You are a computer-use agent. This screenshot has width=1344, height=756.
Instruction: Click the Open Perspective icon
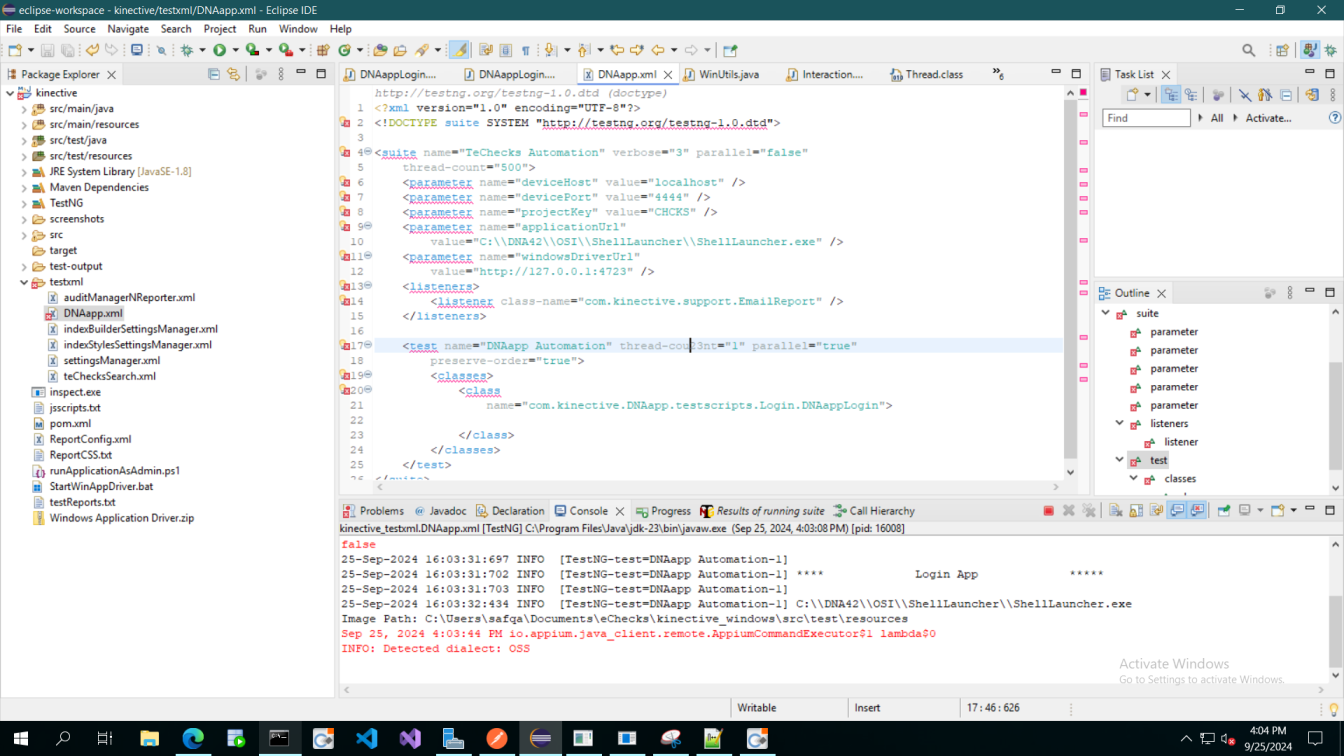[x=1282, y=50]
